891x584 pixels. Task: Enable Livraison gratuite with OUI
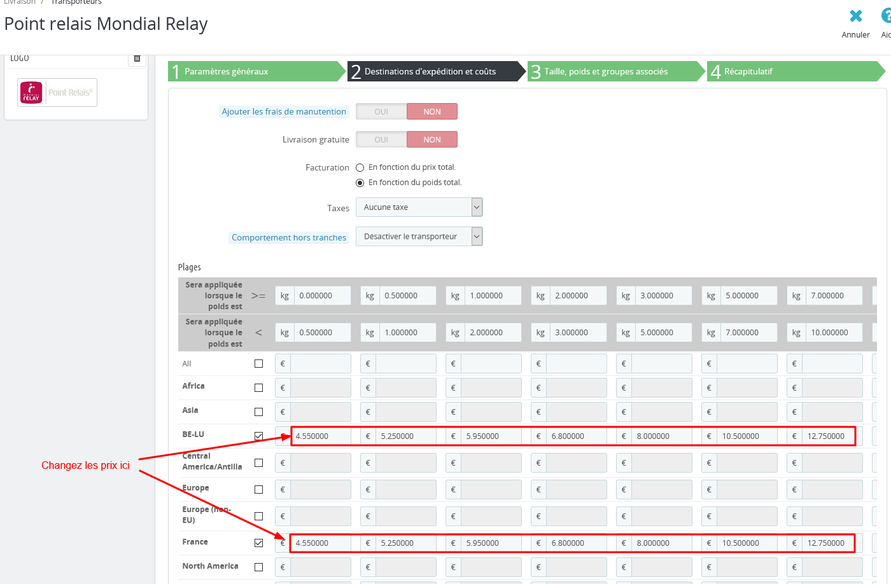tap(381, 140)
